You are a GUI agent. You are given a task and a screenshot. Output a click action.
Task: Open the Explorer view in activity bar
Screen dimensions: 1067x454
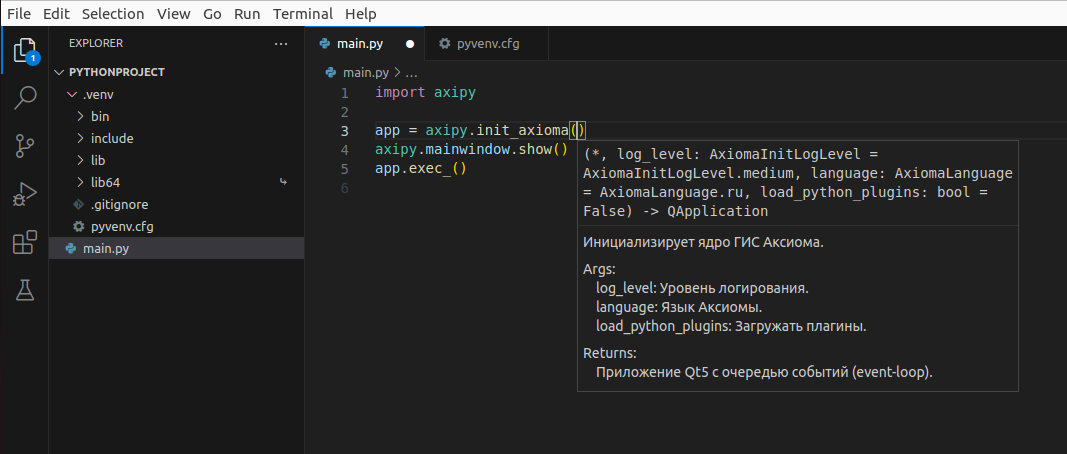coord(25,49)
